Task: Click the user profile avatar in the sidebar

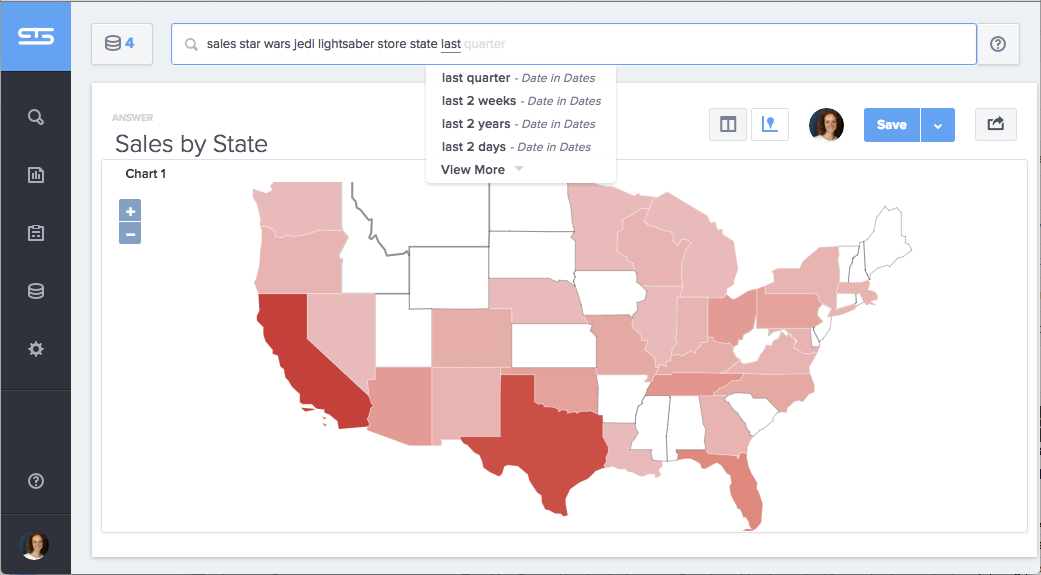Action: [x=35, y=545]
